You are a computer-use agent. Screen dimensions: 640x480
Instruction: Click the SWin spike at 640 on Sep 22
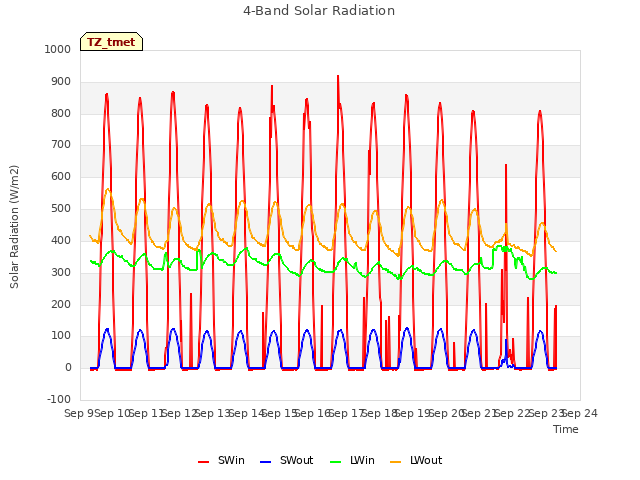[506, 165]
